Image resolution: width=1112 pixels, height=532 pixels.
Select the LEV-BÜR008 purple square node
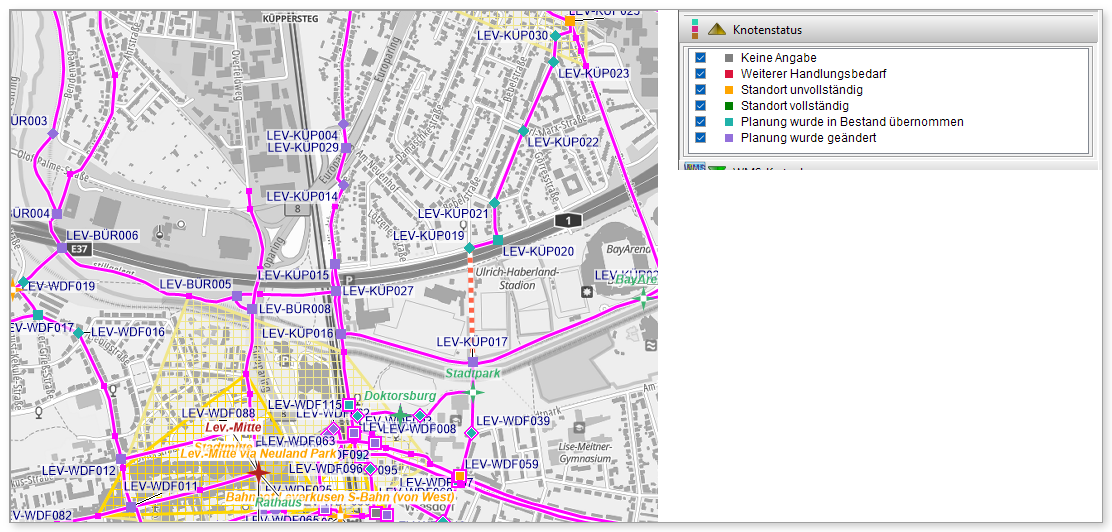(x=252, y=309)
